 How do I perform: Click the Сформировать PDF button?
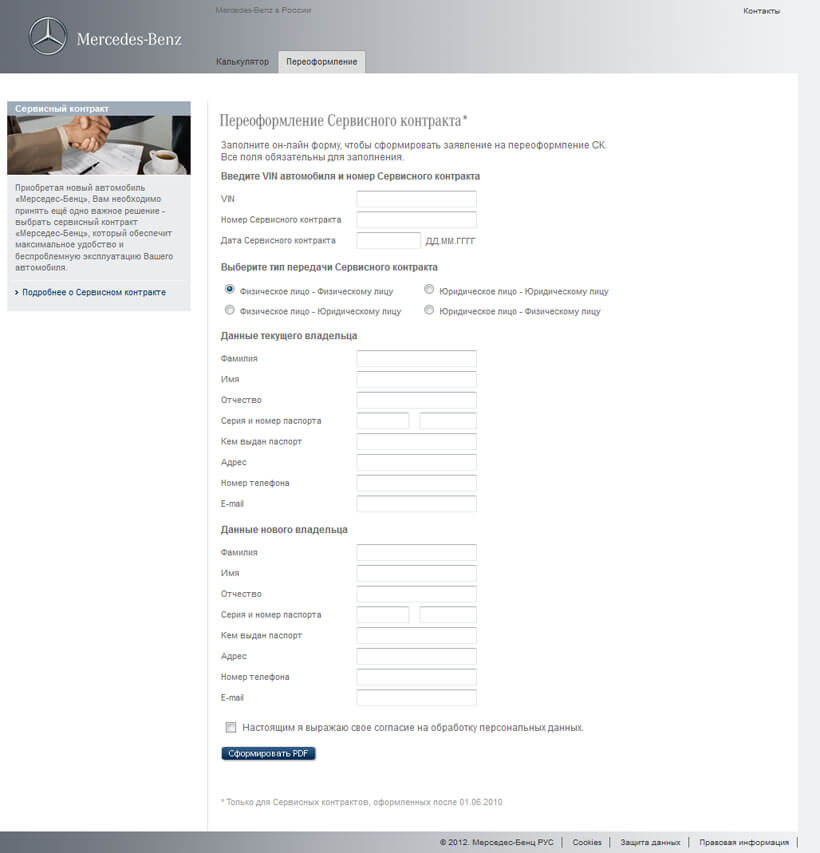[x=268, y=753]
